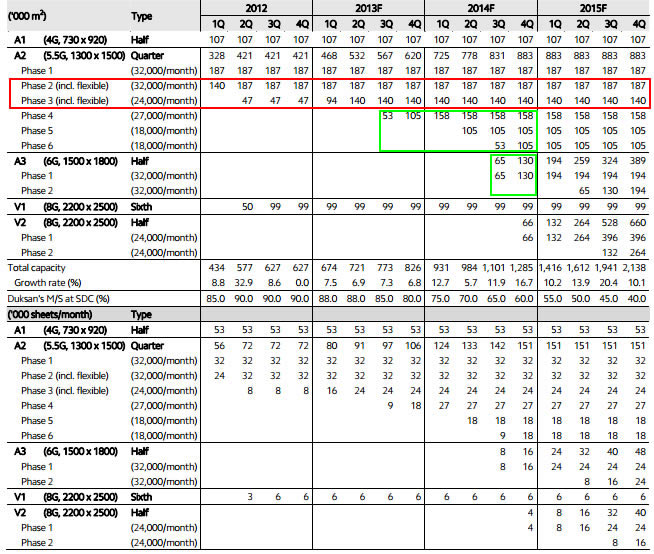This screenshot has height=554, width=654.
Task: Click "Phase 5" label in the sheets table
Action: (x=37, y=421)
